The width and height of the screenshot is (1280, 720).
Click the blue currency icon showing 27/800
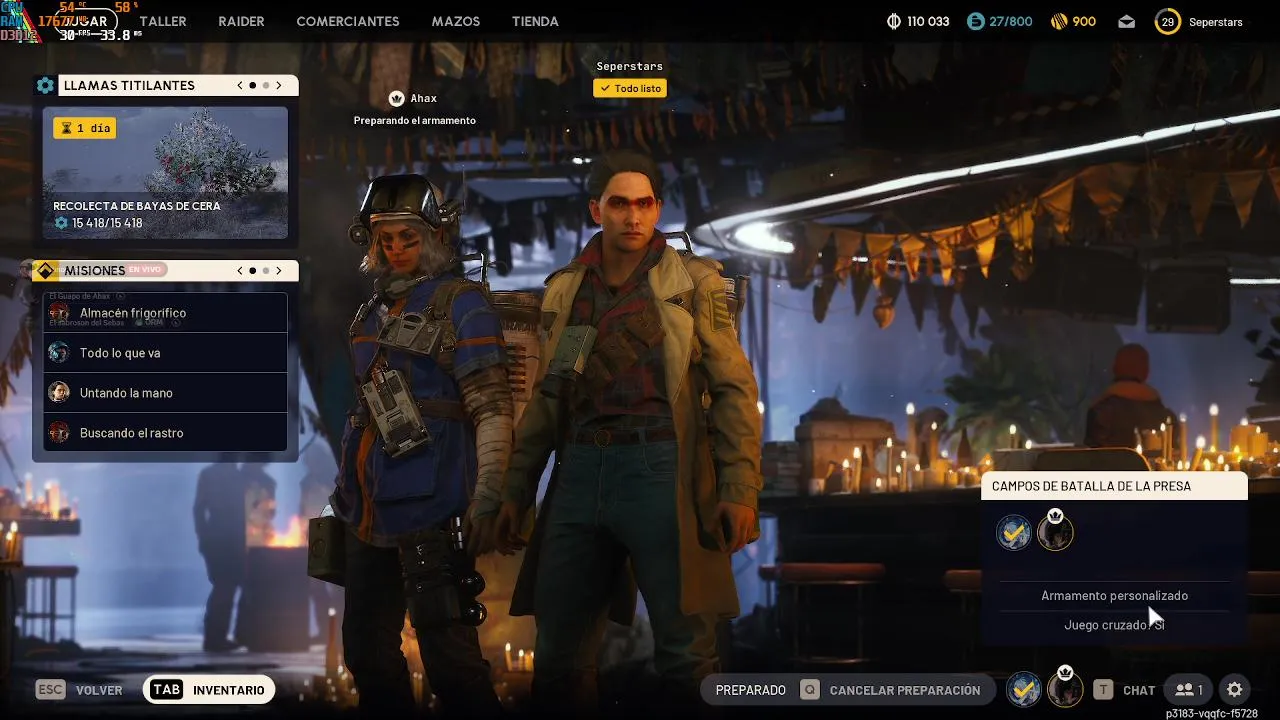(x=976, y=21)
